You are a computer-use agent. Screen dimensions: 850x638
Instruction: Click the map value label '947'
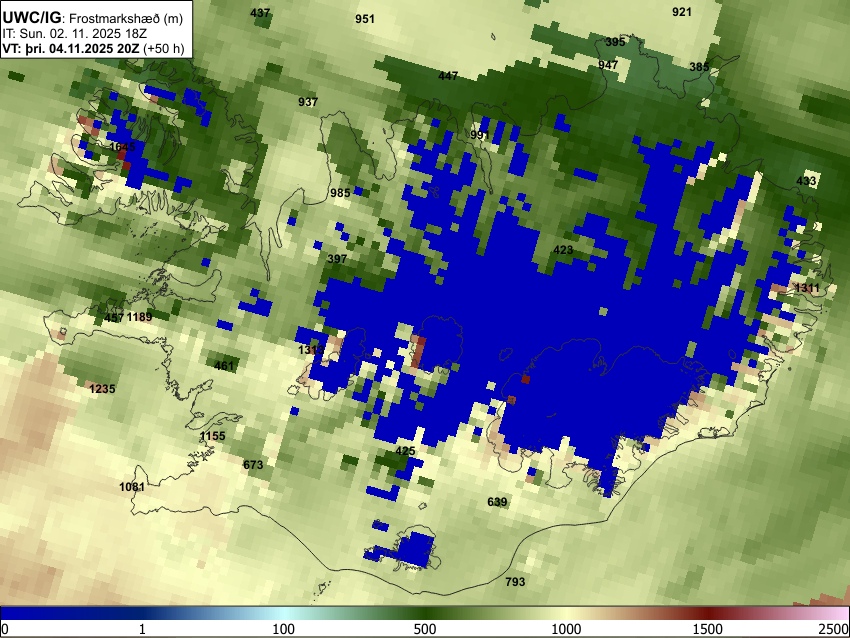[608, 65]
